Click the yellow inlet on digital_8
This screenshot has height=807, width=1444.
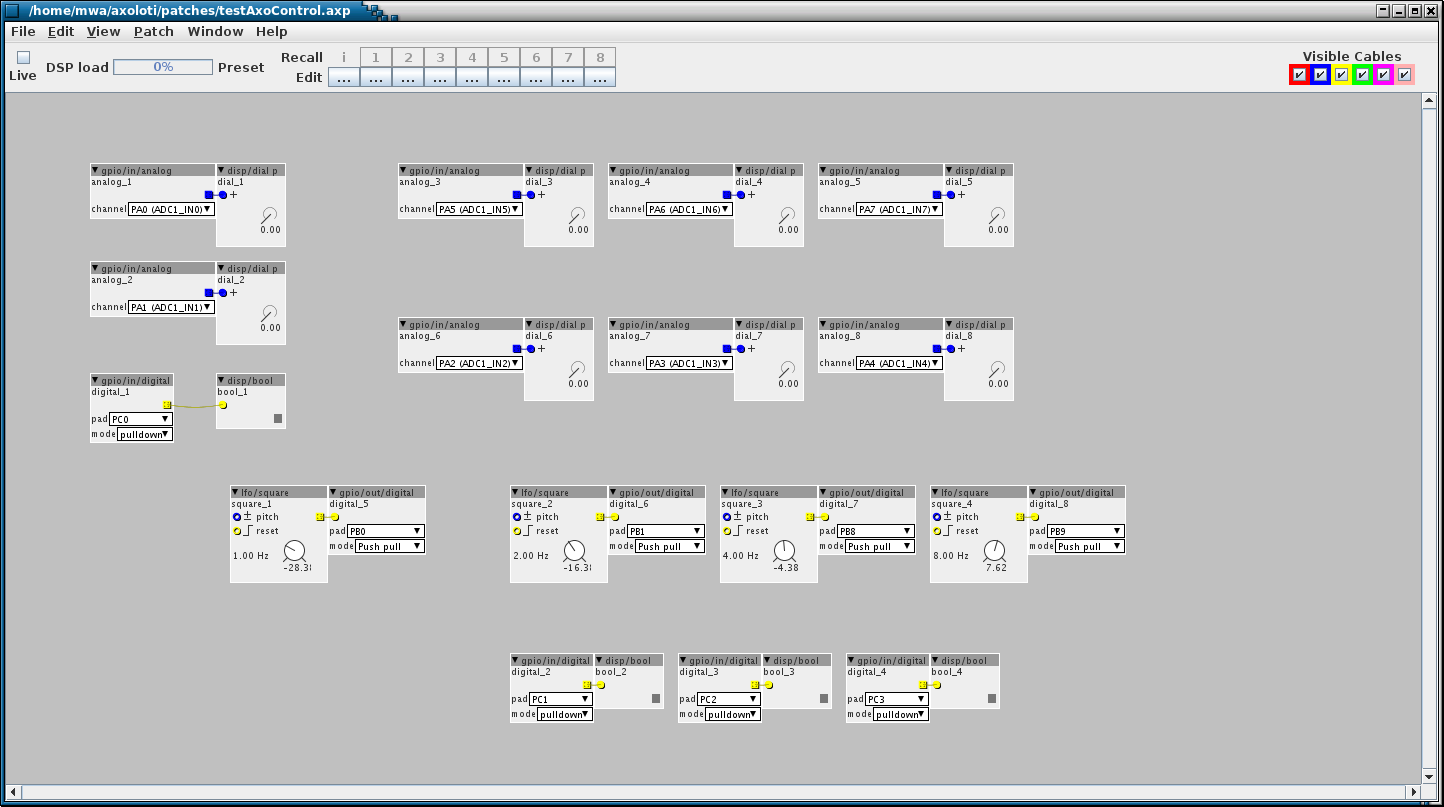click(1034, 517)
